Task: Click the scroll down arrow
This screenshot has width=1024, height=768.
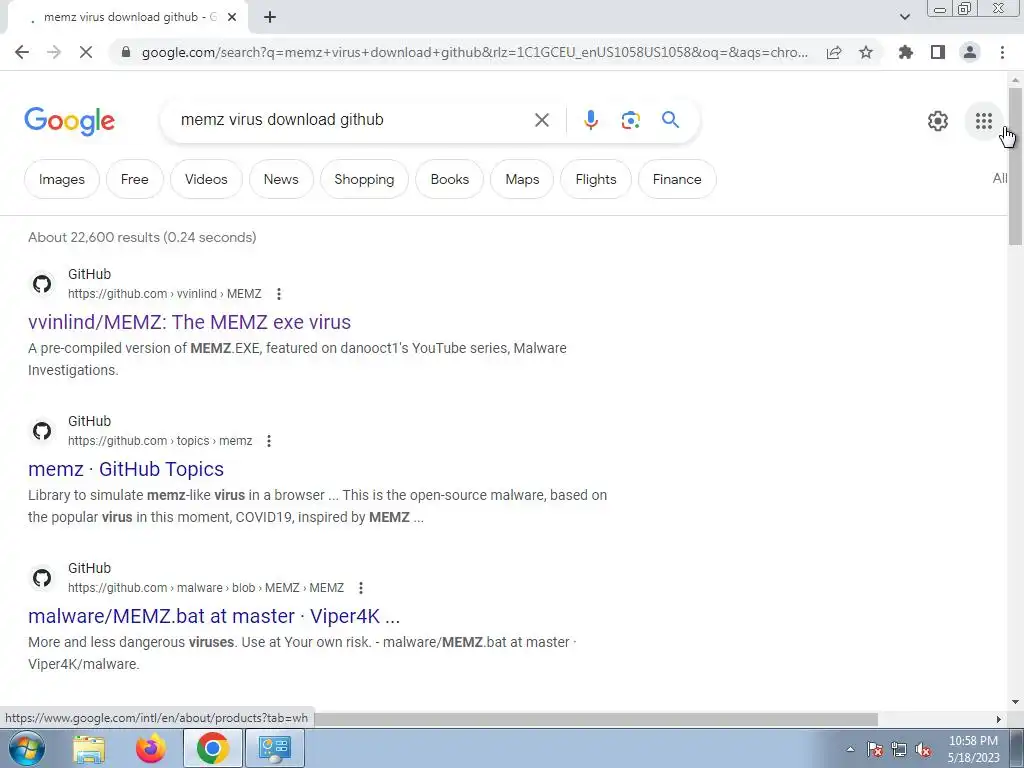Action: coord(1015,702)
